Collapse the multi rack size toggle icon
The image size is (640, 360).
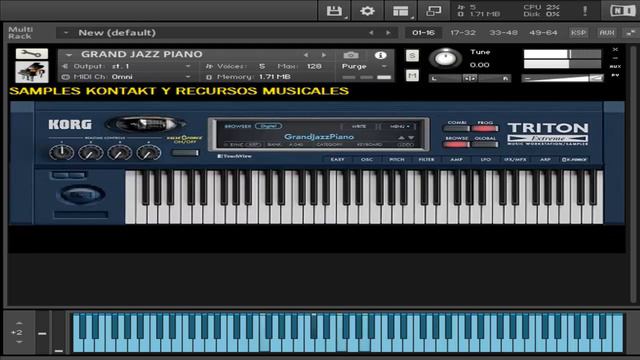[631, 33]
